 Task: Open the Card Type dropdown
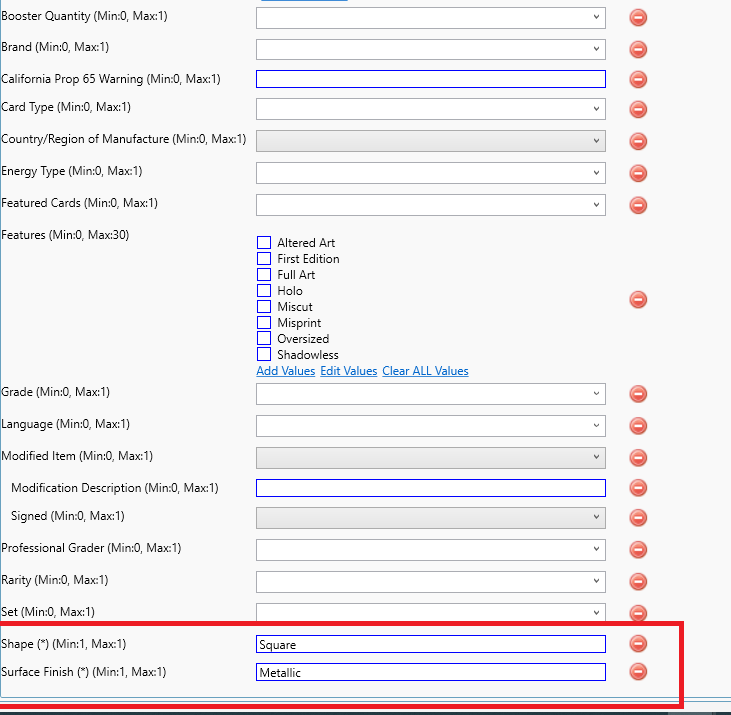point(431,109)
